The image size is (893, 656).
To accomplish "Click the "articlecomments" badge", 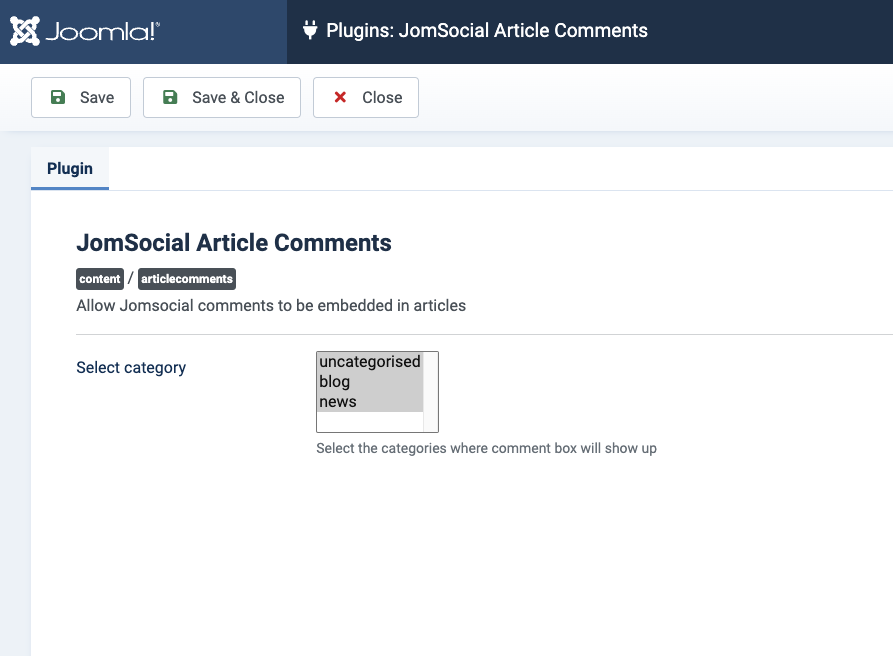I will point(187,279).
